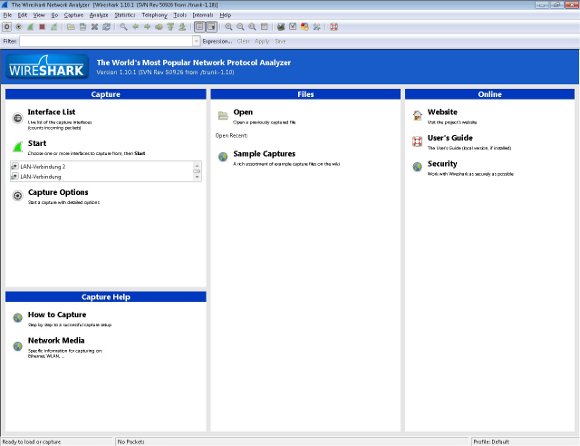Open Sample Captures link

point(264,154)
